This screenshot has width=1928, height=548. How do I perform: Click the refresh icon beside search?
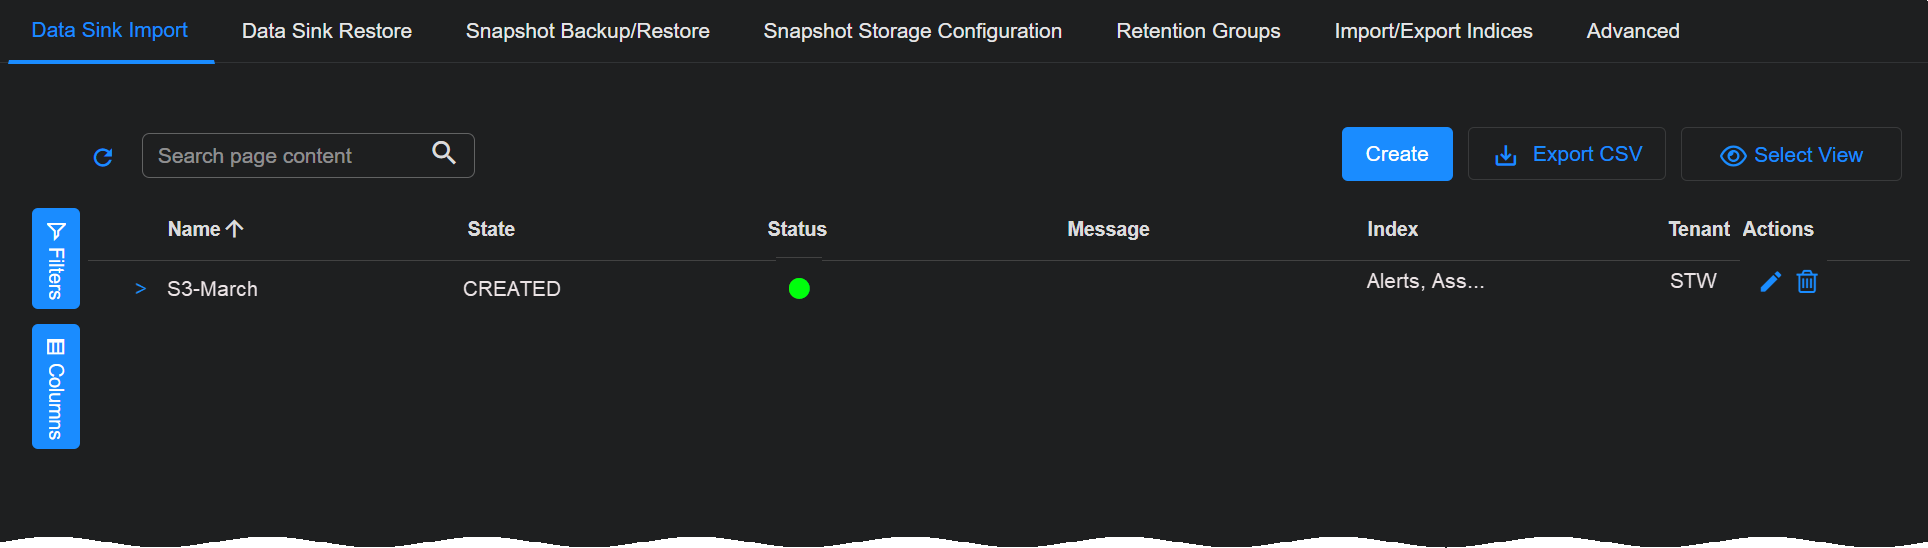click(103, 157)
